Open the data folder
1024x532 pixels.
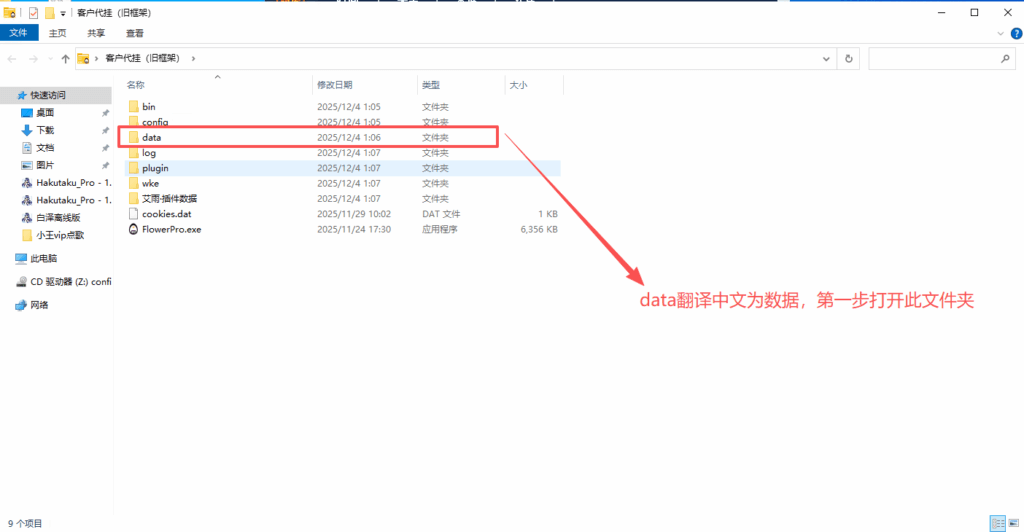tap(151, 137)
